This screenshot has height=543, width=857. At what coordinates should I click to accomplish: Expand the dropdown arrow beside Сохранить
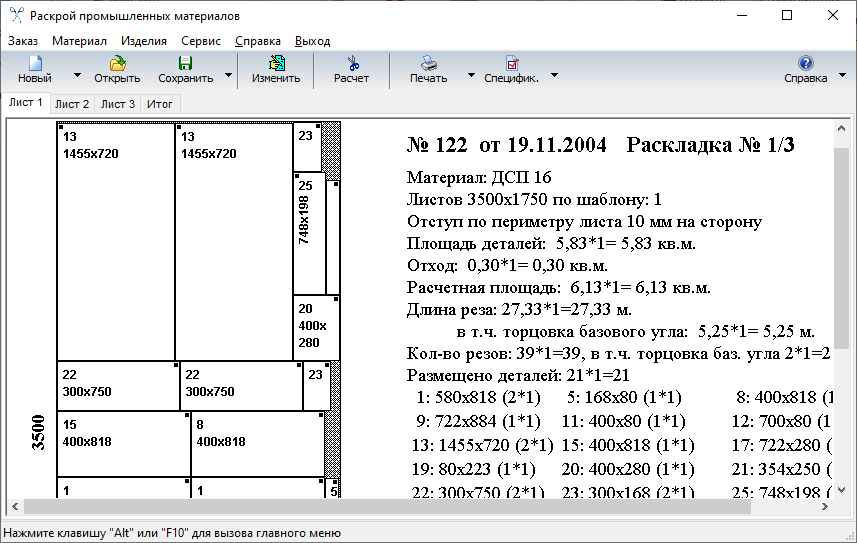pyautogui.click(x=228, y=75)
